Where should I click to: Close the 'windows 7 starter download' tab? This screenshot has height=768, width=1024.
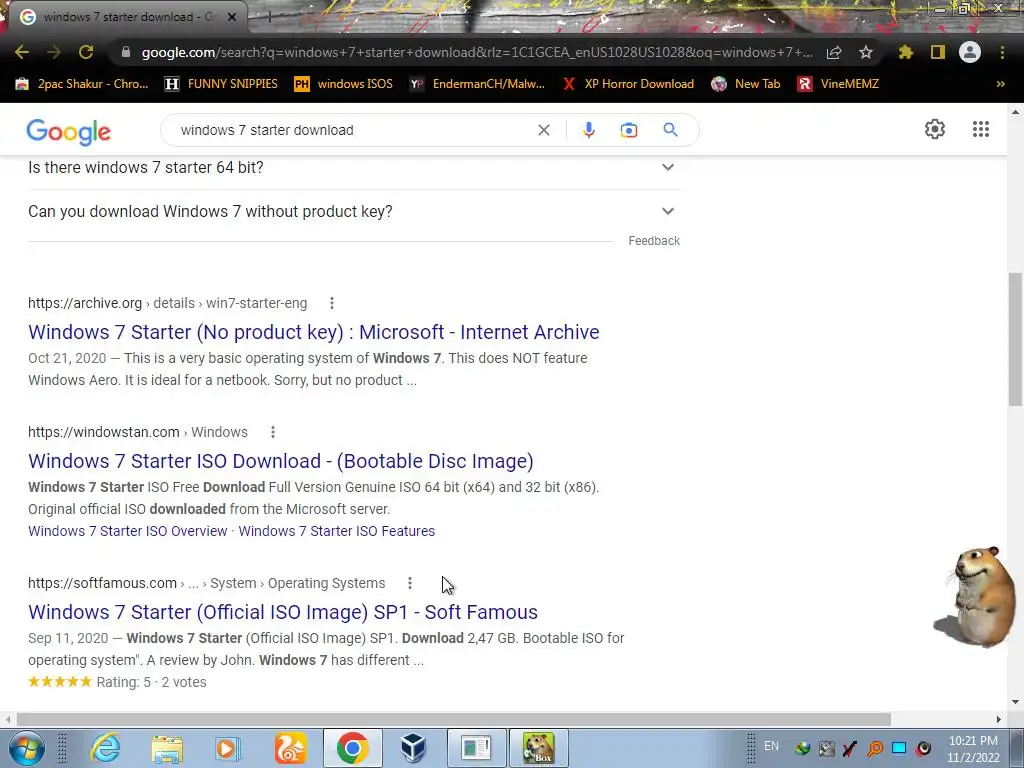click(x=232, y=17)
